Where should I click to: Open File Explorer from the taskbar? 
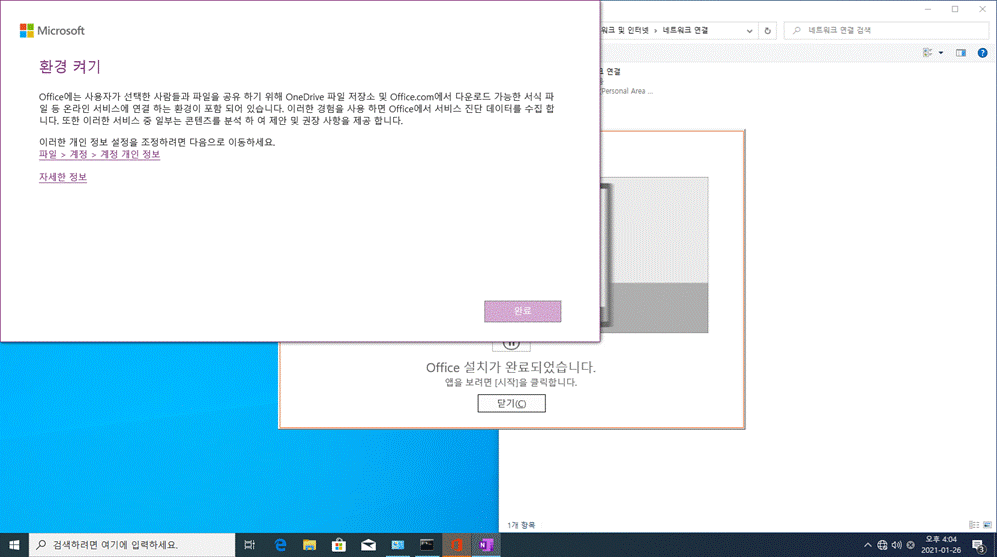310,545
